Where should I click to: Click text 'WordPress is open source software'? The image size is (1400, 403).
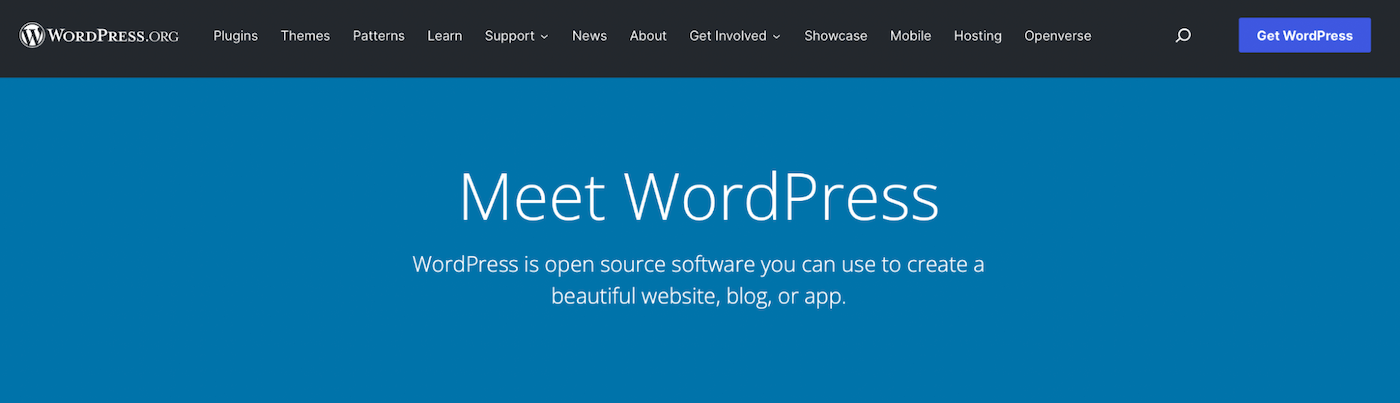pyautogui.click(x=583, y=265)
